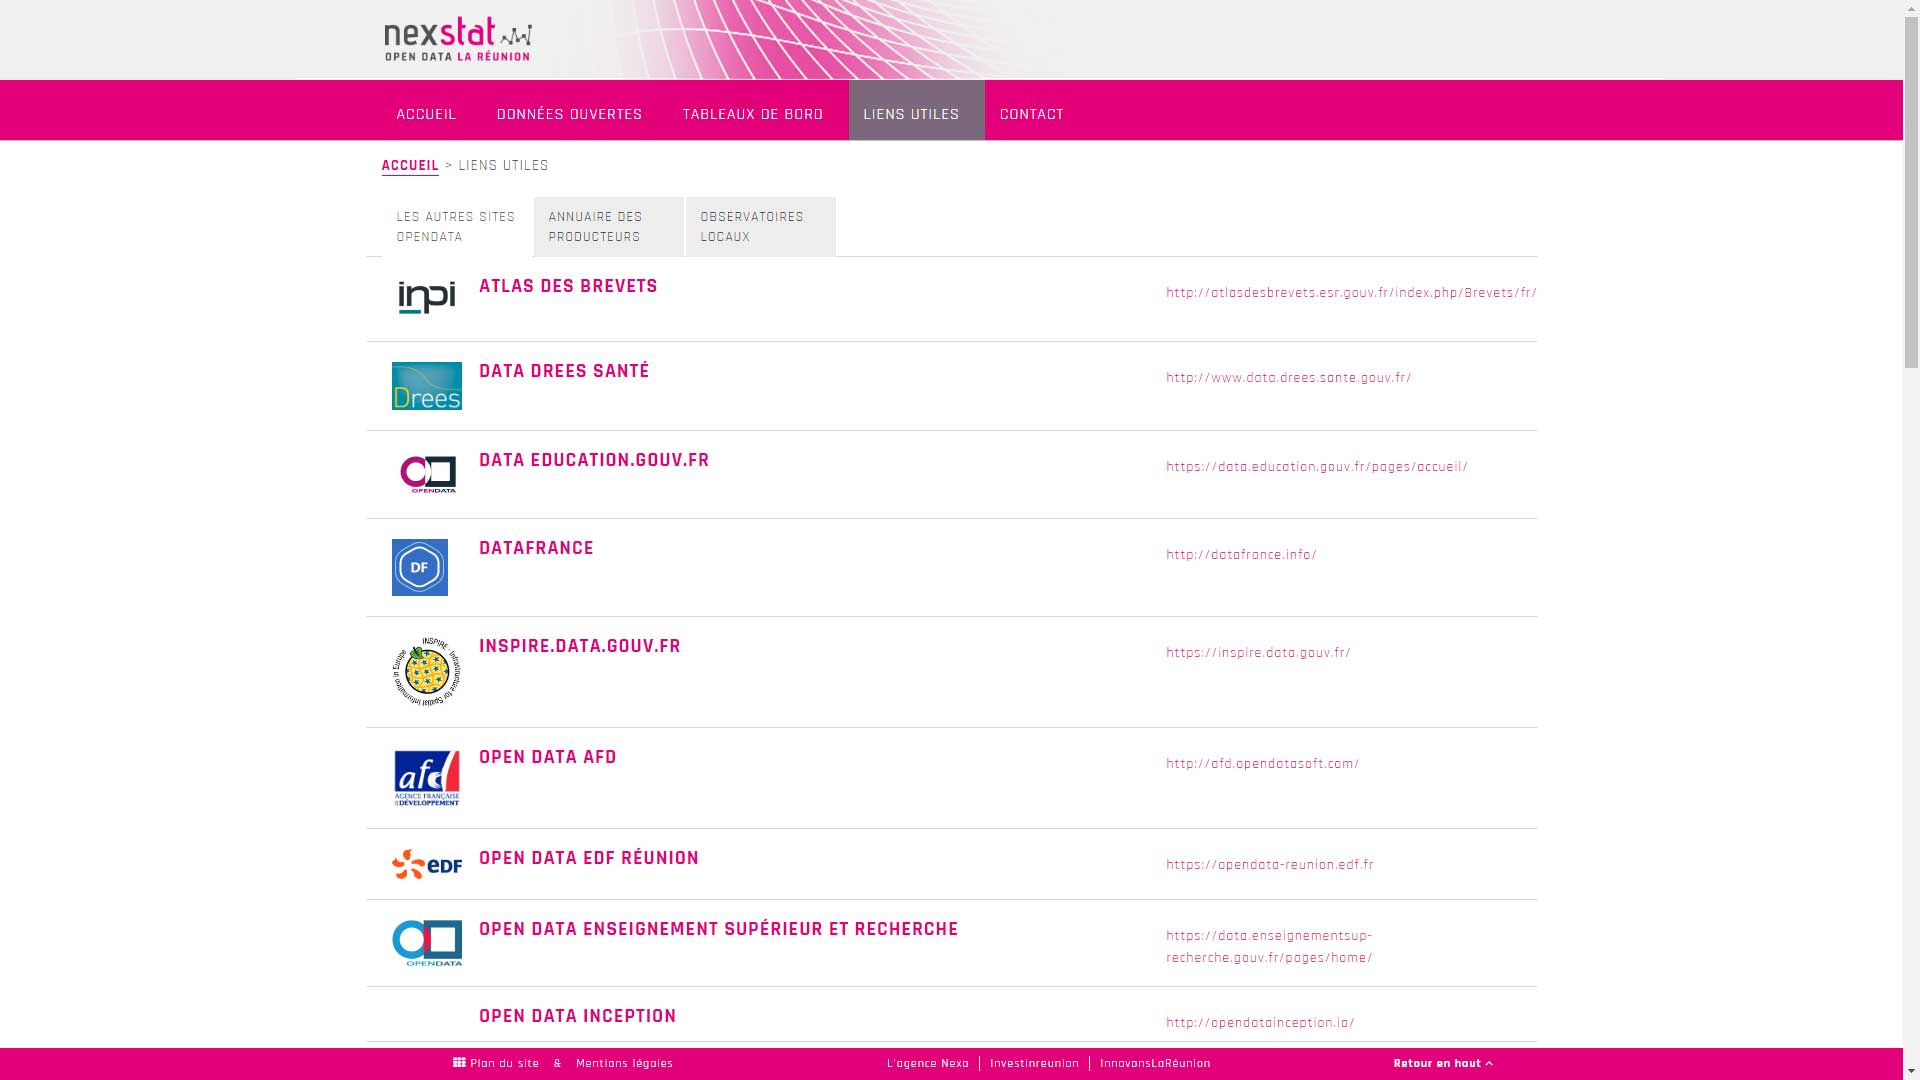Viewport: 1920px width, 1080px height.
Task: Open the datafrance.info link
Action: pyautogui.click(x=1241, y=555)
